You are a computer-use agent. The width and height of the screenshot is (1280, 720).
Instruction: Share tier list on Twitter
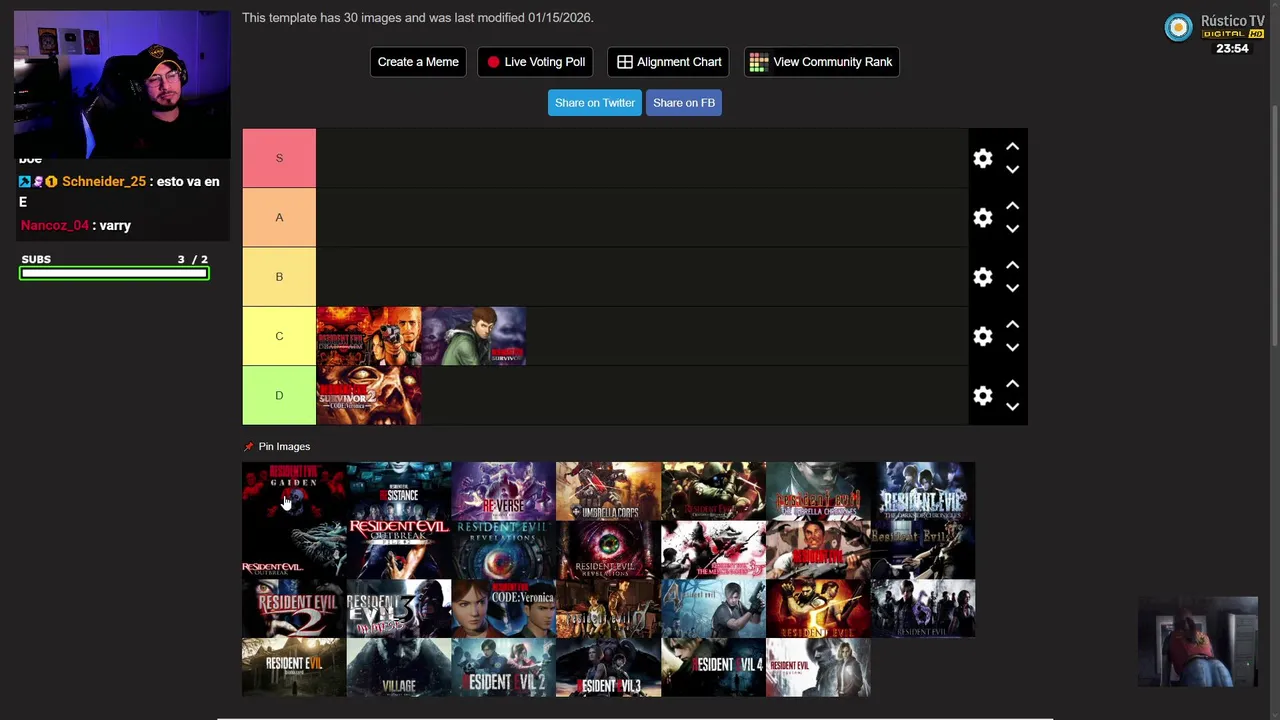[595, 103]
